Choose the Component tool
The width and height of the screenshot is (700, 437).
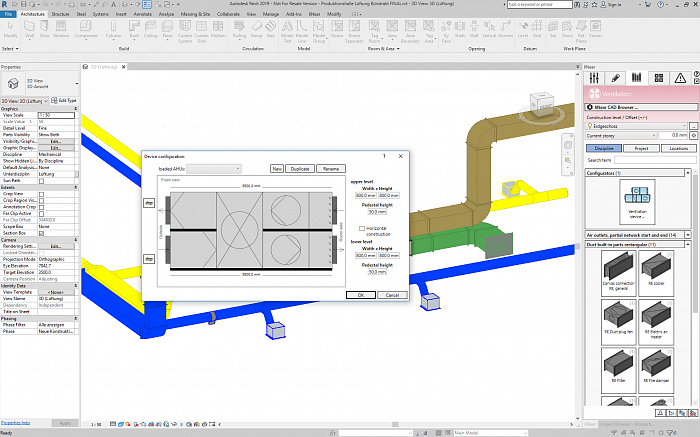click(86, 29)
